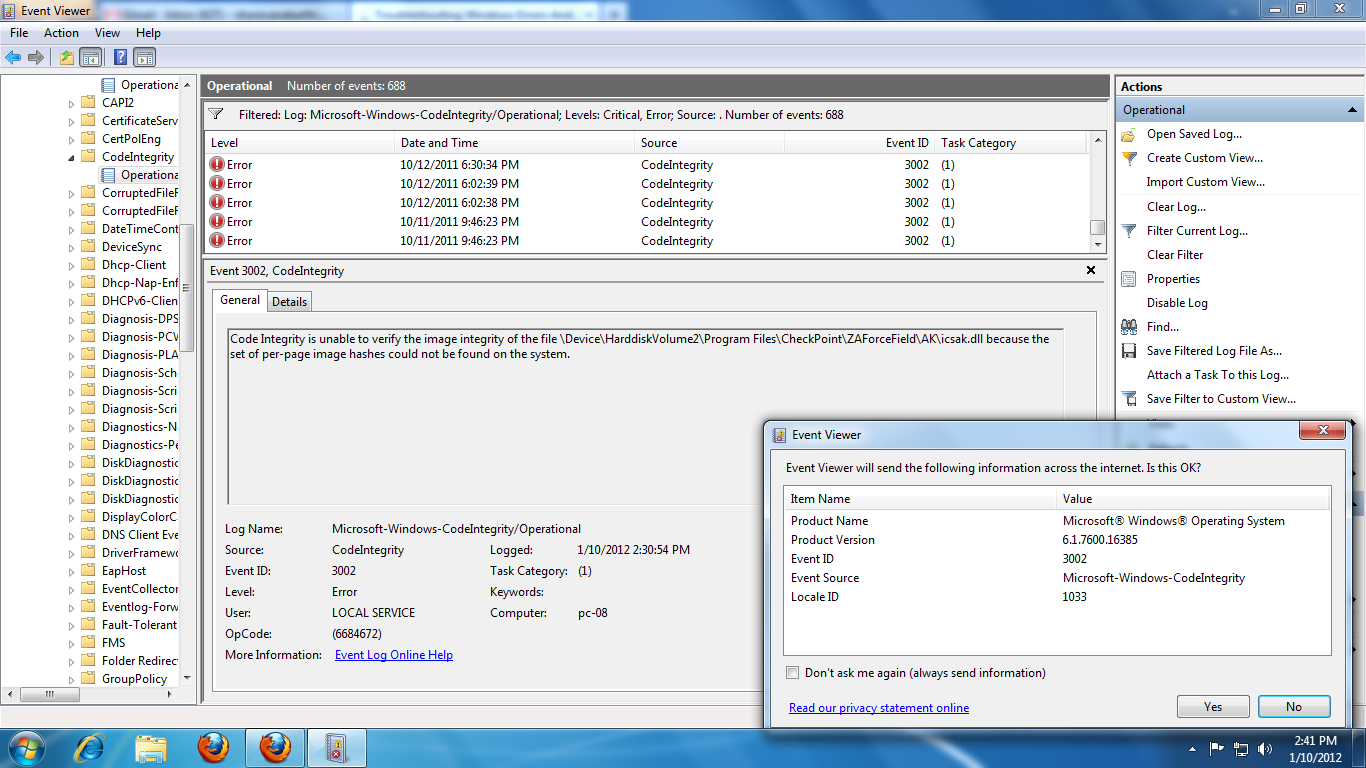Click Yes in the Event Viewer dialog
The image size is (1366, 768).
coord(1213,707)
